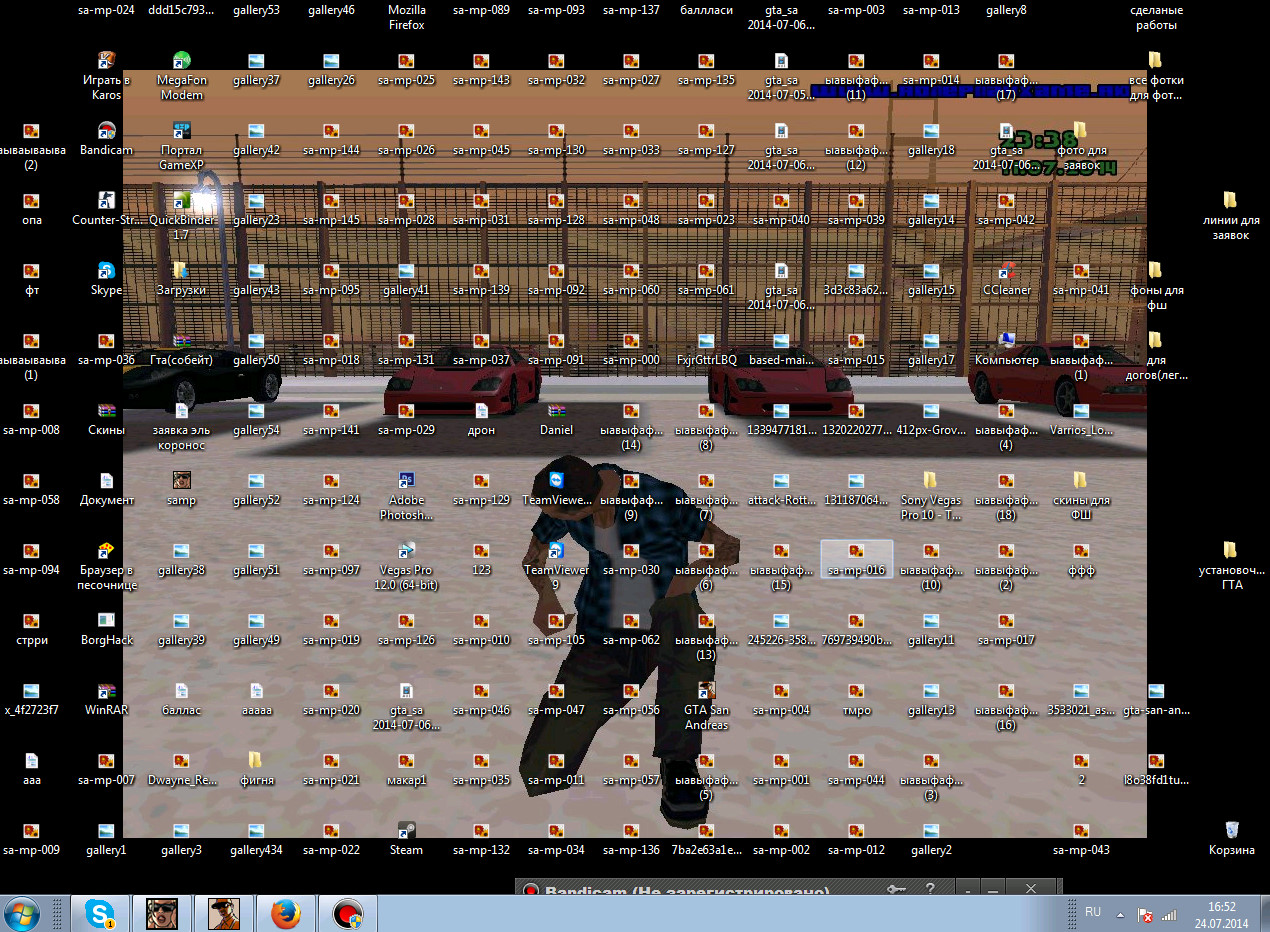The image size is (1270, 932).
Task: Select the Skype desktop icon
Action: 106,278
